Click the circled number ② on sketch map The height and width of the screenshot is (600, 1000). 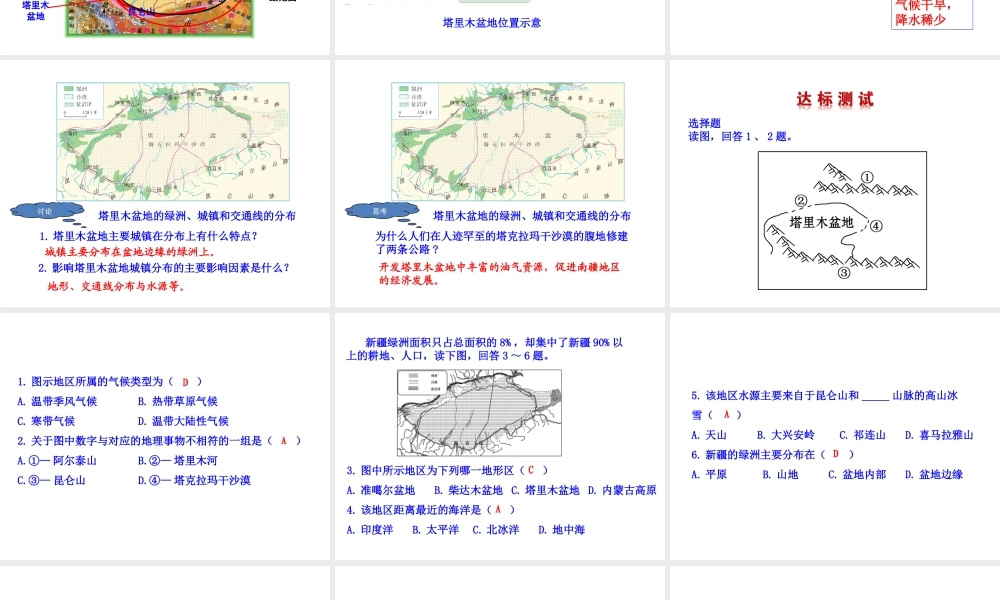pos(801,201)
